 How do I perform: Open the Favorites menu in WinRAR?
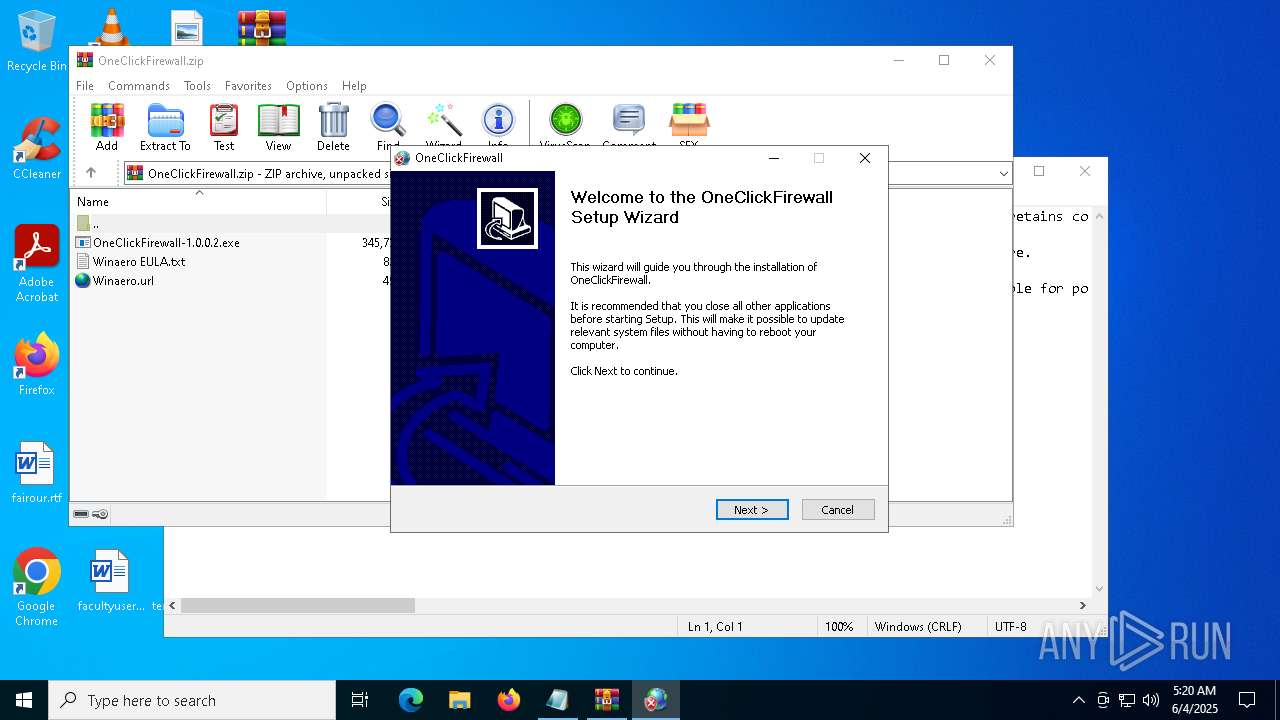248,86
